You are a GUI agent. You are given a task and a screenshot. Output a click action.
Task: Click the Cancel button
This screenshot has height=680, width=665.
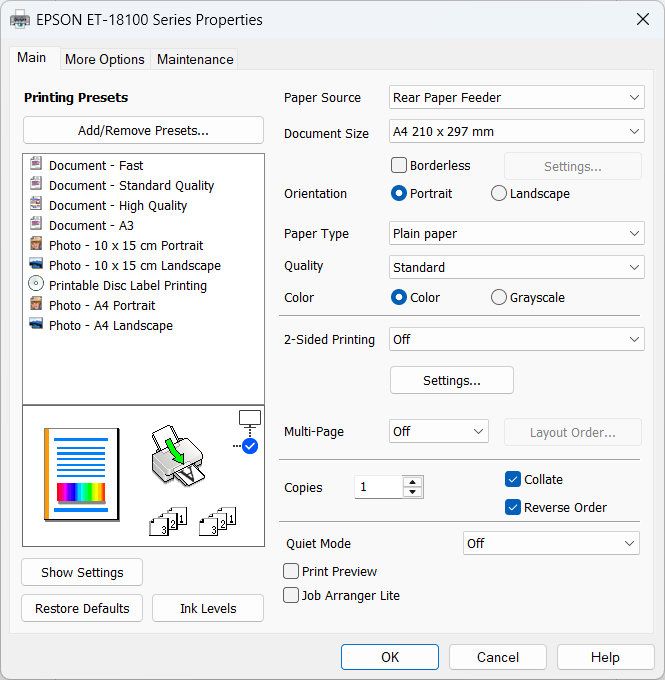click(x=498, y=657)
